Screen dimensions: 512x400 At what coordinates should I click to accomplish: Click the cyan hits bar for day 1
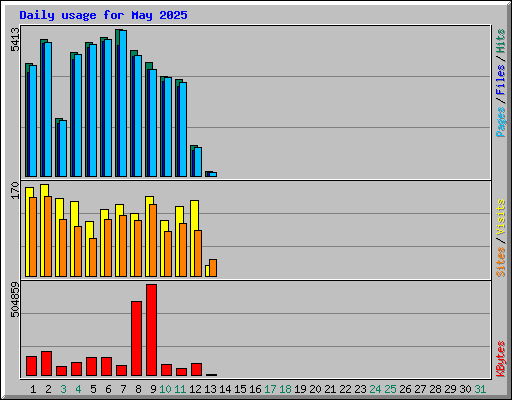click(x=33, y=121)
